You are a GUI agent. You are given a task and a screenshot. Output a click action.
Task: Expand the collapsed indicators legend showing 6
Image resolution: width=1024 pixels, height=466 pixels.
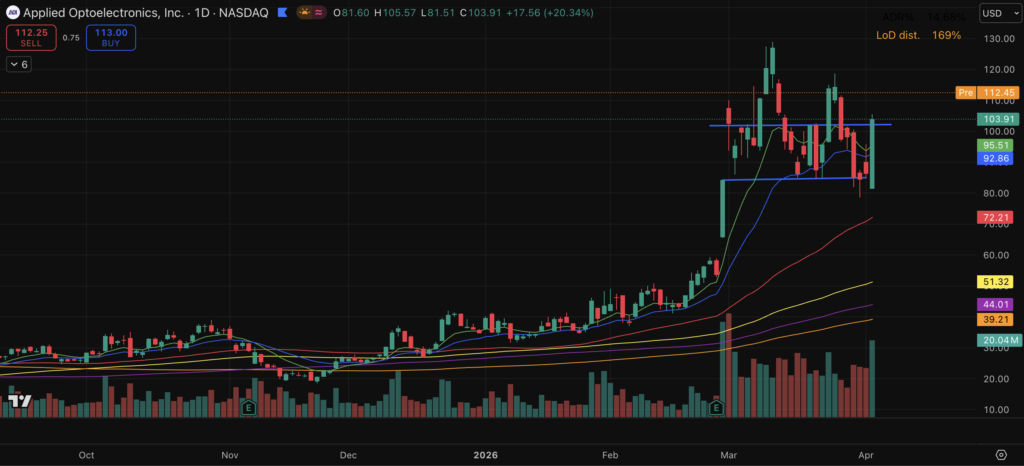click(x=18, y=64)
